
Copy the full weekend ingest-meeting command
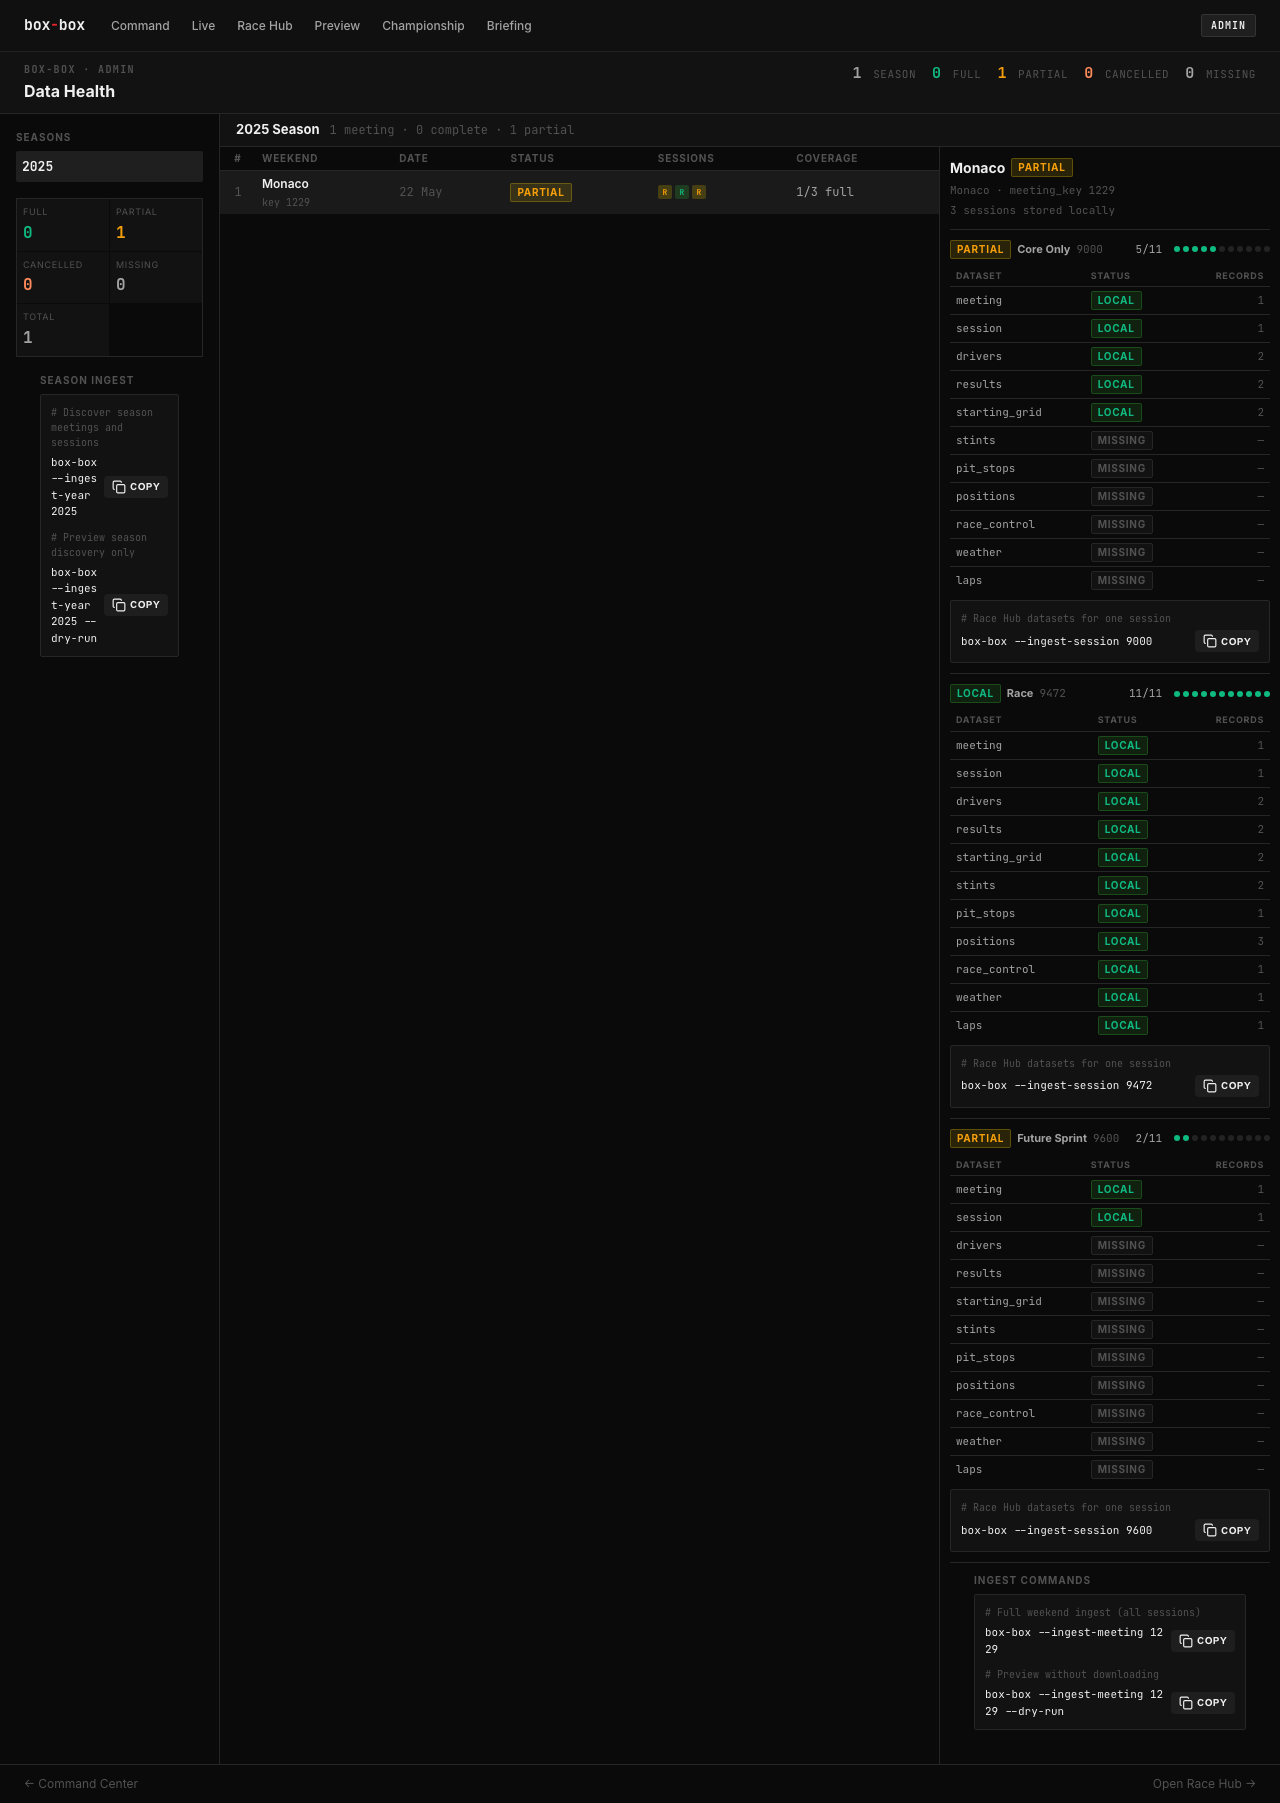(1203, 1641)
